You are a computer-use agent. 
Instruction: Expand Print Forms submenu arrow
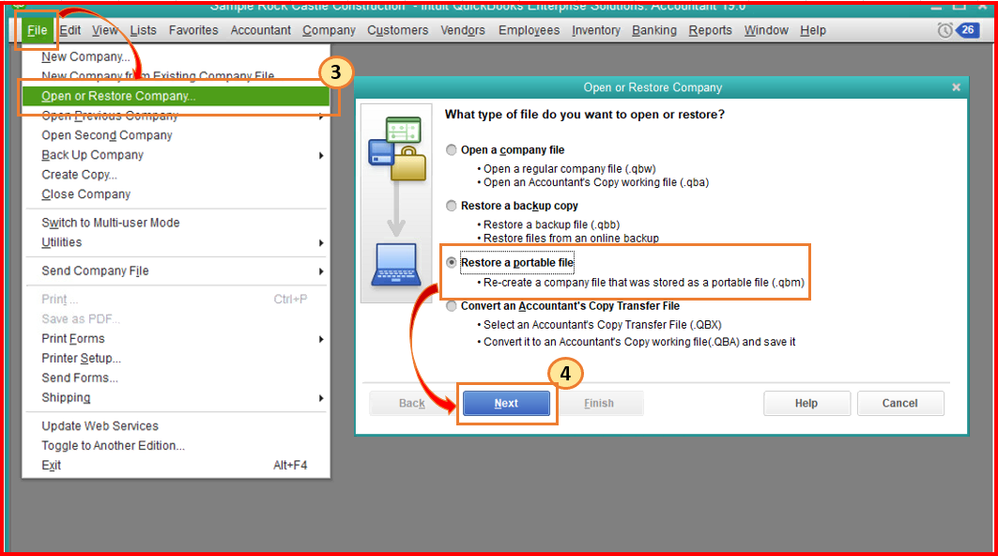click(321, 339)
